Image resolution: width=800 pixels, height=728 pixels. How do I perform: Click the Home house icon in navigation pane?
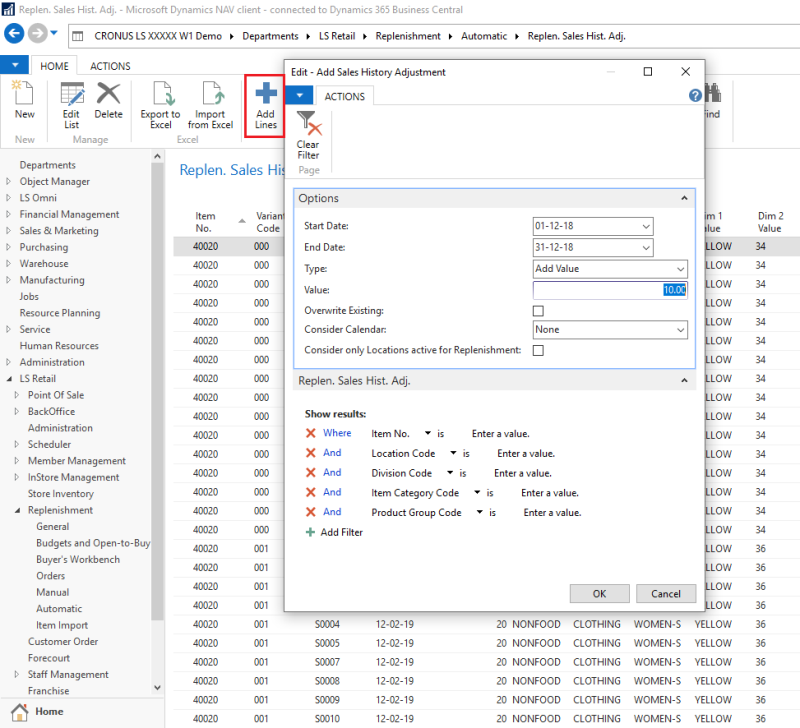click(x=20, y=712)
